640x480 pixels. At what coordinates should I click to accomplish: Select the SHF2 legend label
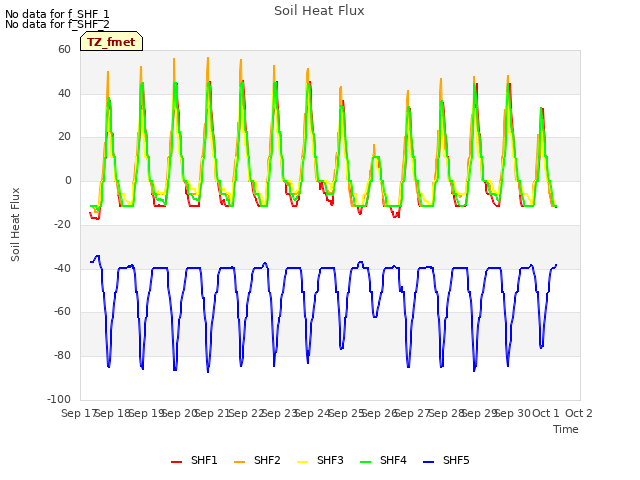[x=267, y=460]
